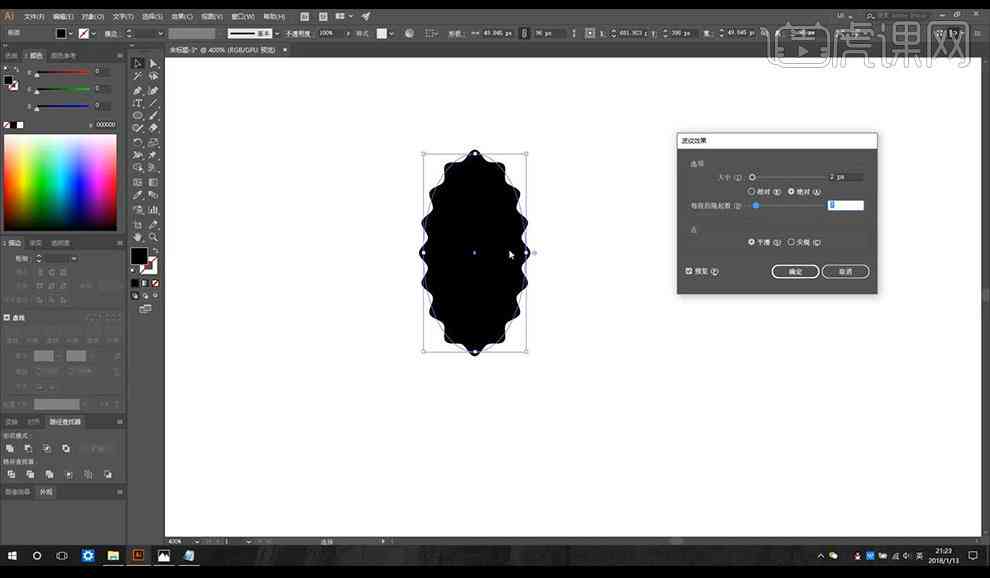
Task: Click the Merge icon in Pathfinder
Action: (x=49, y=474)
